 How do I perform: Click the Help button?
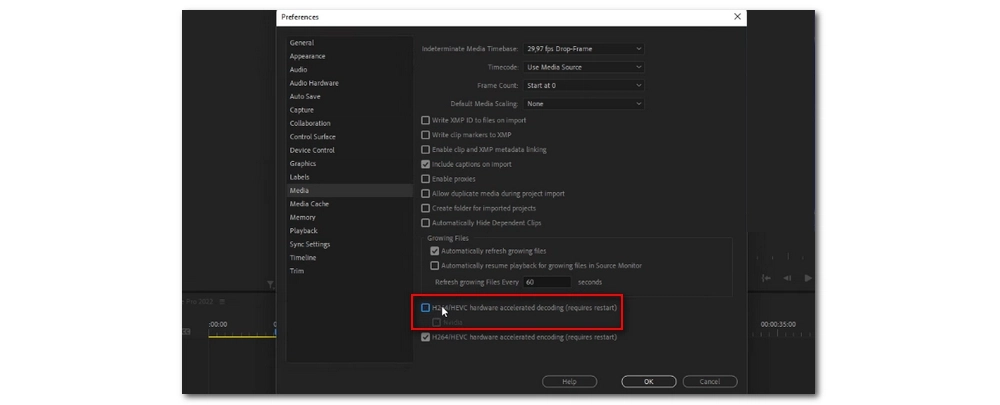[x=570, y=381]
